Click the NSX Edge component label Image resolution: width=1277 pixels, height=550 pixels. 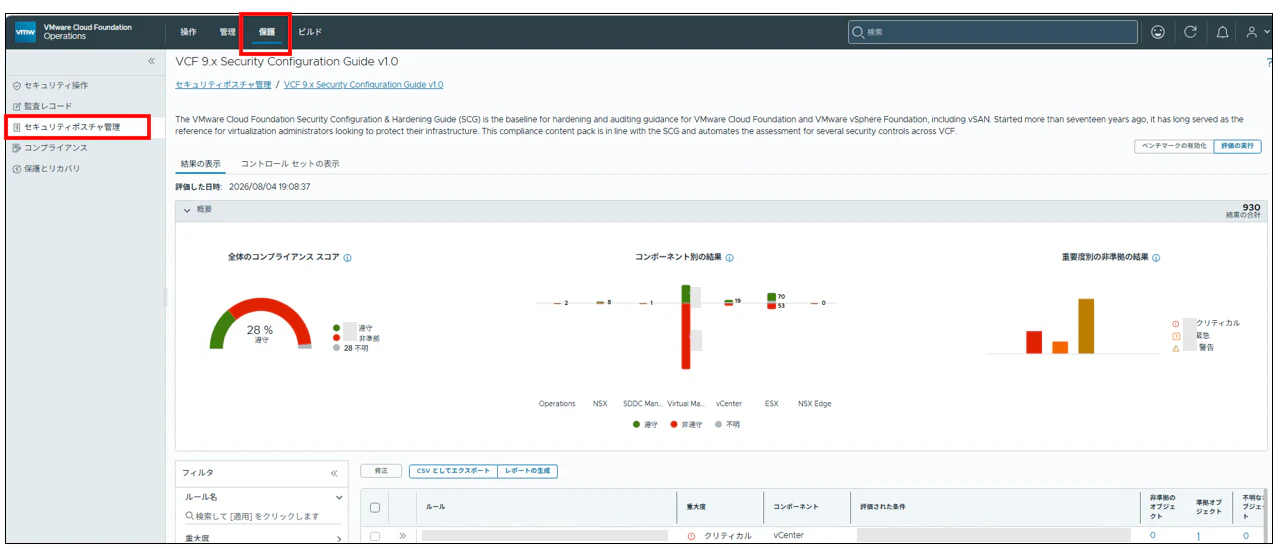(x=814, y=404)
